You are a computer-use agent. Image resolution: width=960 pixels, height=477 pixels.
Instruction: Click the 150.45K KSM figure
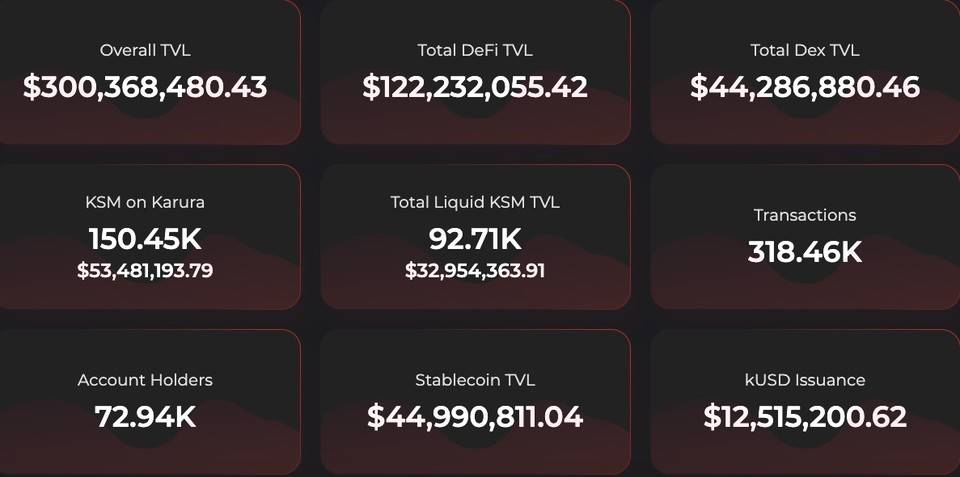tap(145, 239)
